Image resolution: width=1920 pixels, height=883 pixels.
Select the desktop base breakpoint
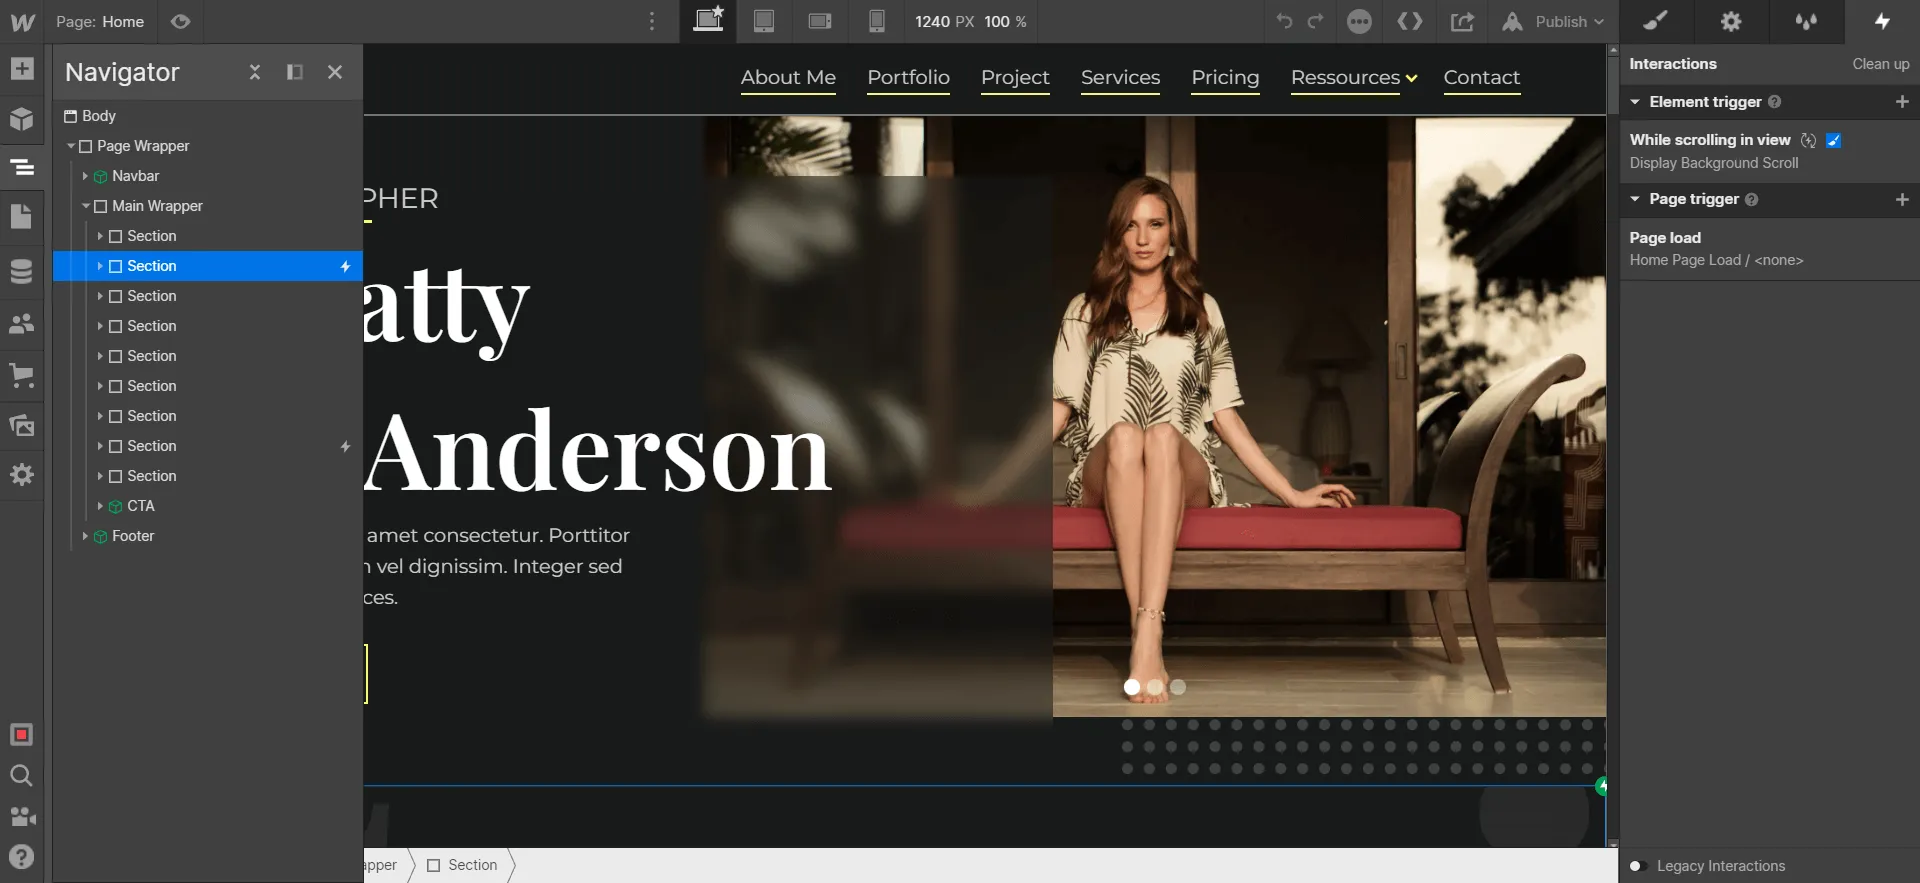pos(708,21)
